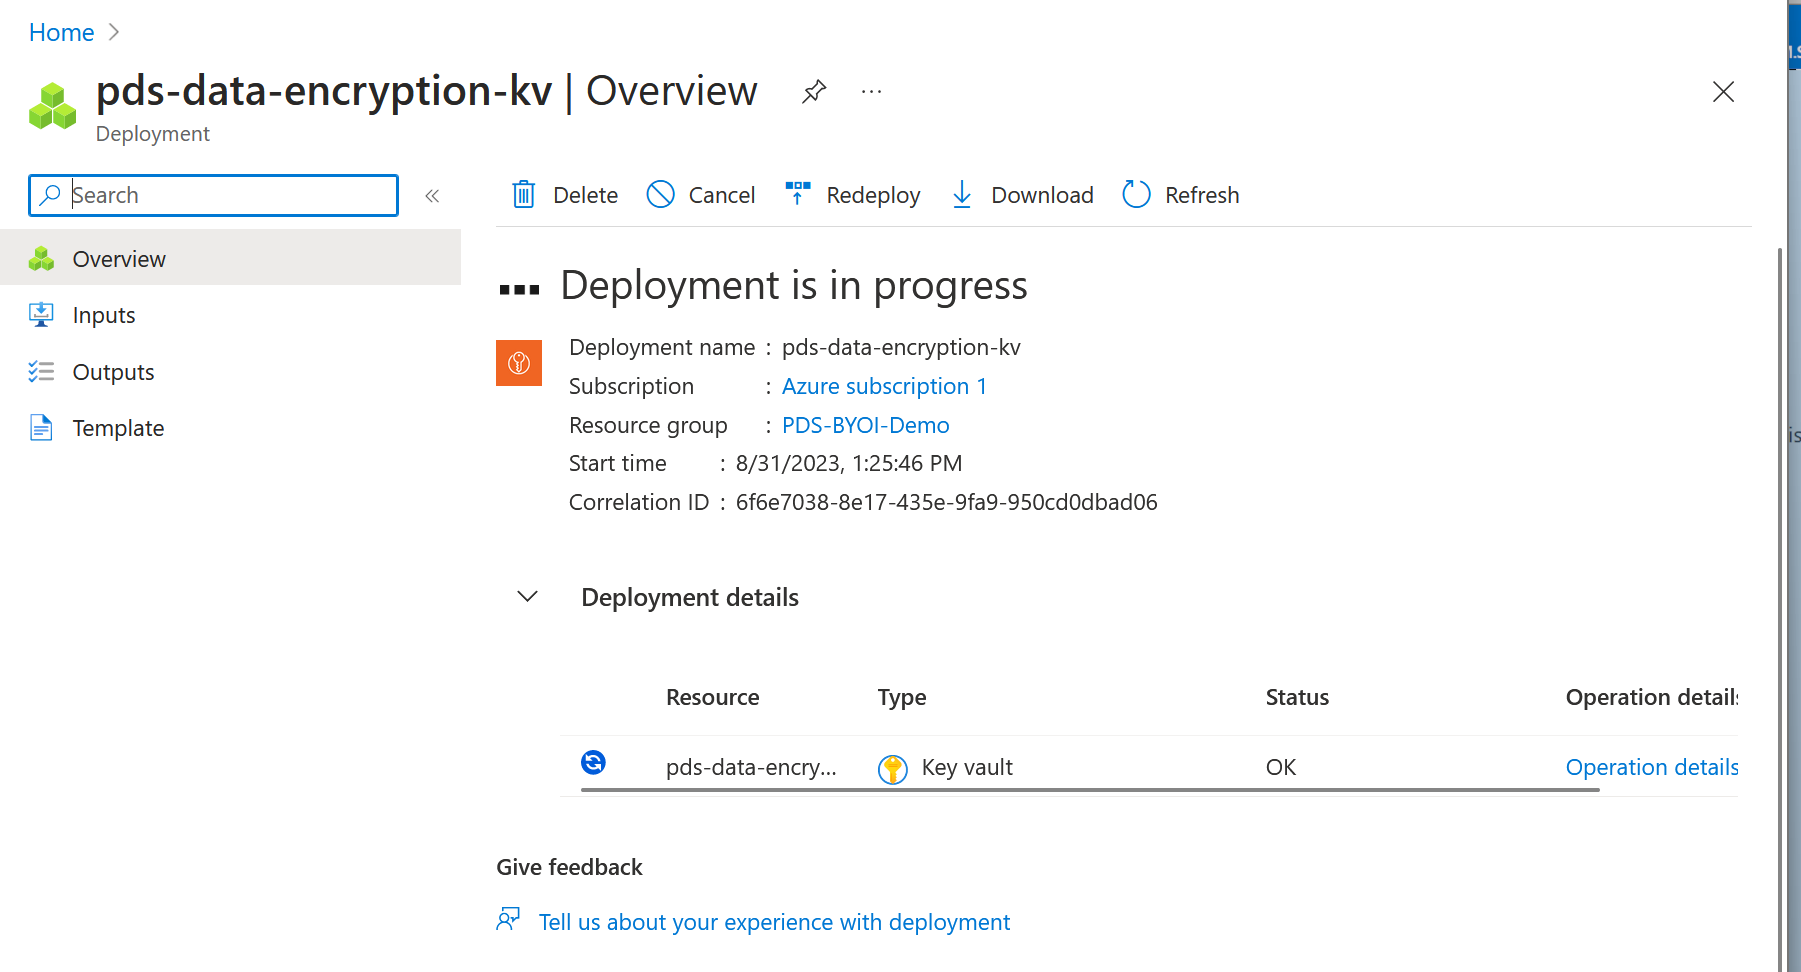Click the Refresh icon
Screen dimensions: 1801x972
(x=1135, y=194)
